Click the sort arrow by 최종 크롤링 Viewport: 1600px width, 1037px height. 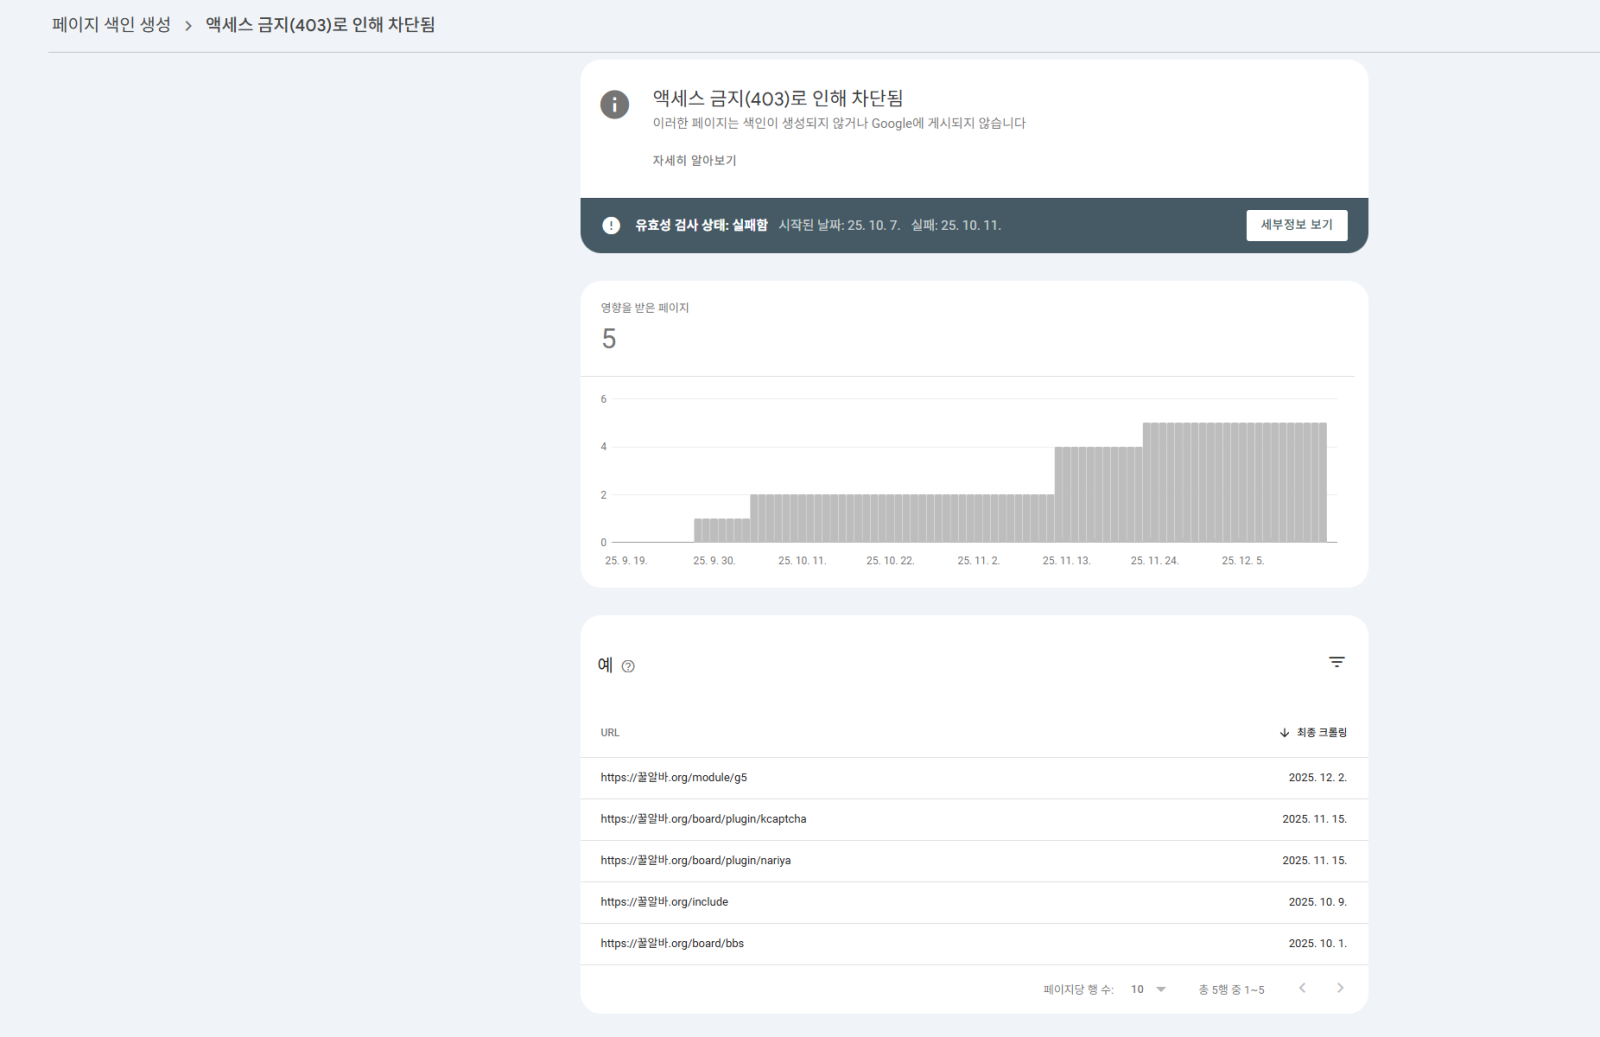[x=1284, y=733]
